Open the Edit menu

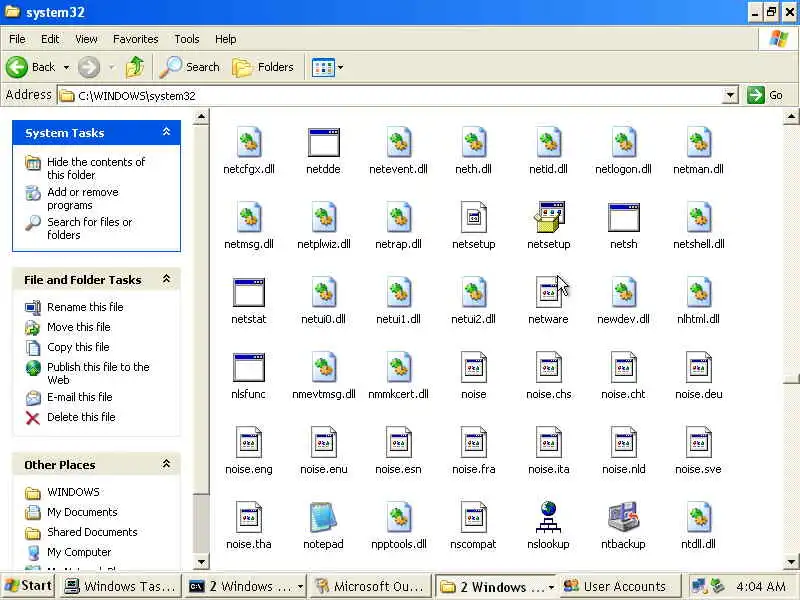click(x=50, y=39)
